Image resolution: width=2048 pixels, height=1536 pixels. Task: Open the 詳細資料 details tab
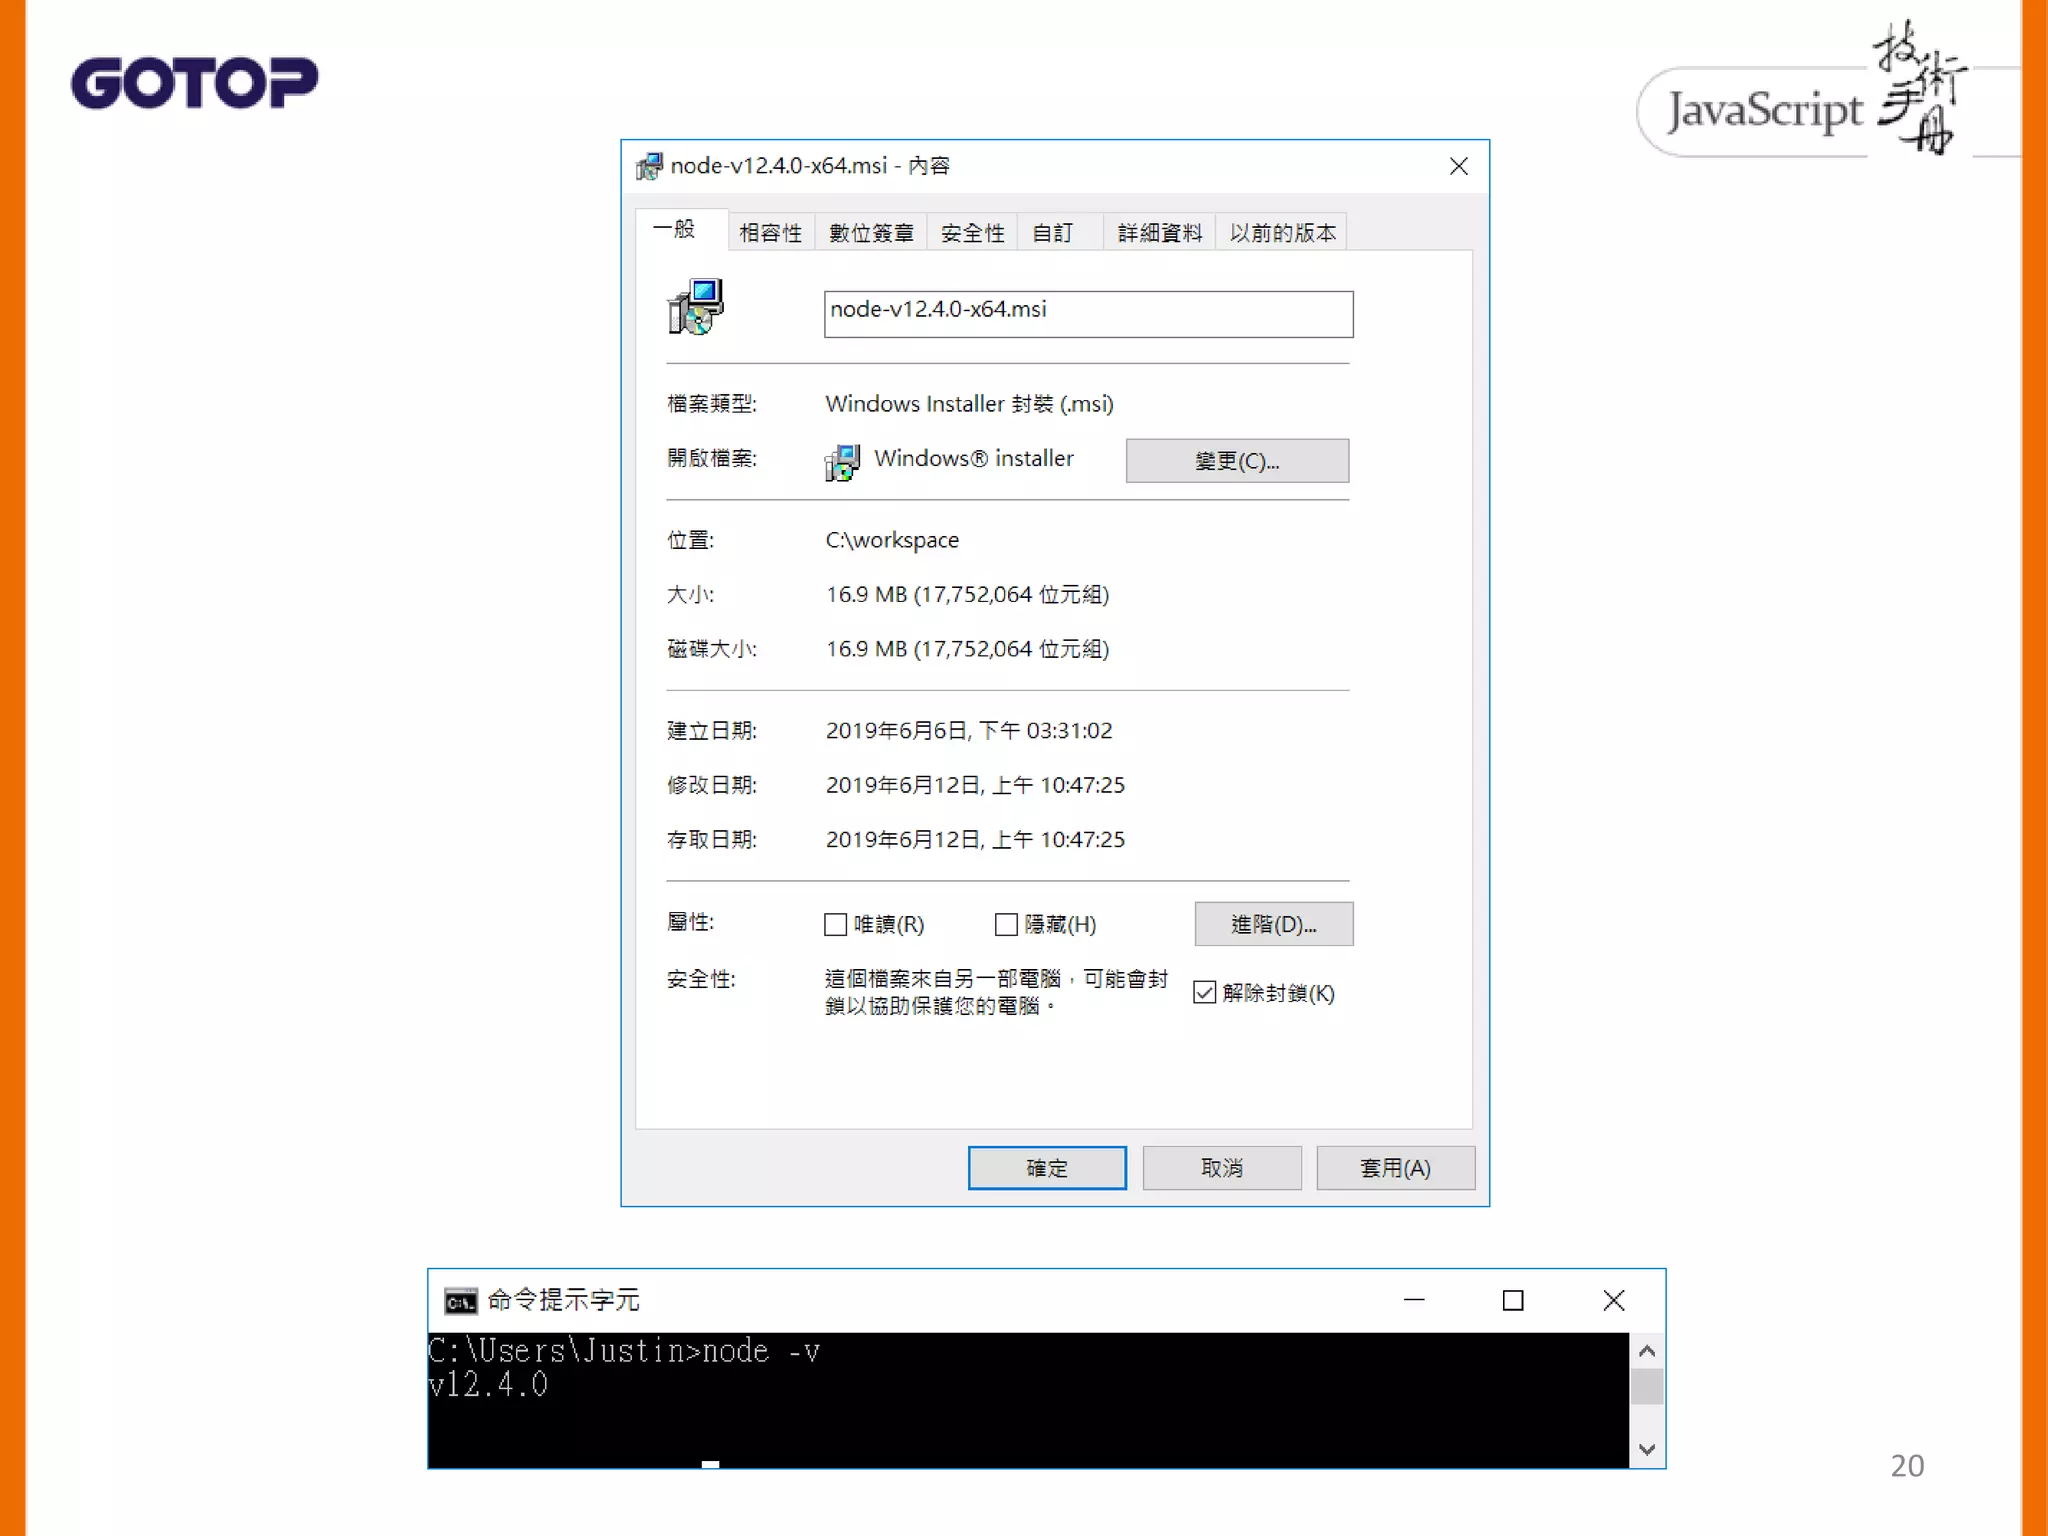click(1159, 233)
